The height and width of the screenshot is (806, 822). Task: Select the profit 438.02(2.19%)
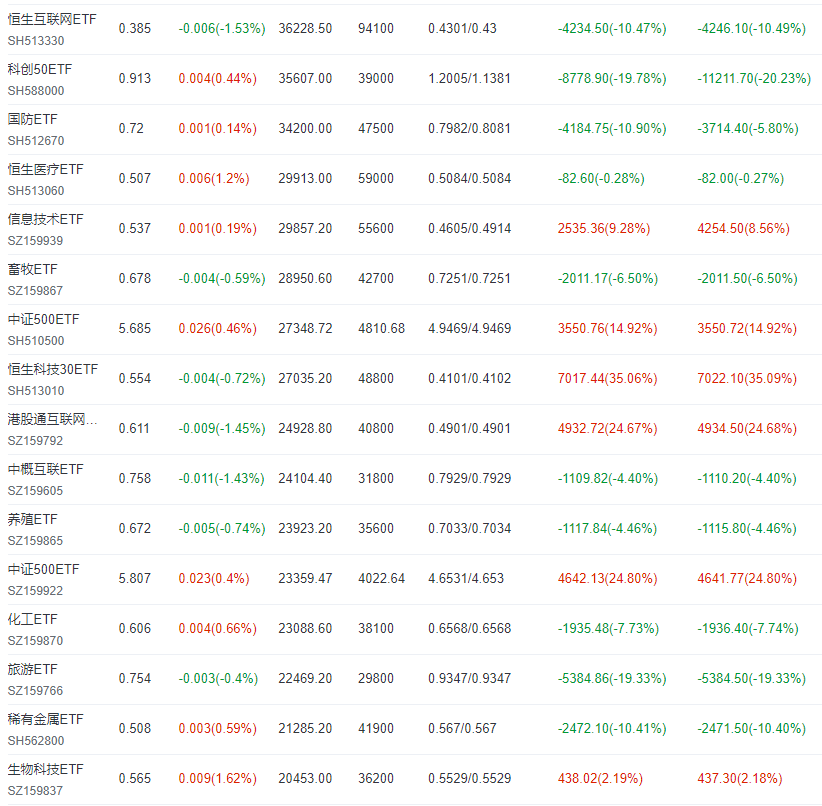[x=600, y=779]
